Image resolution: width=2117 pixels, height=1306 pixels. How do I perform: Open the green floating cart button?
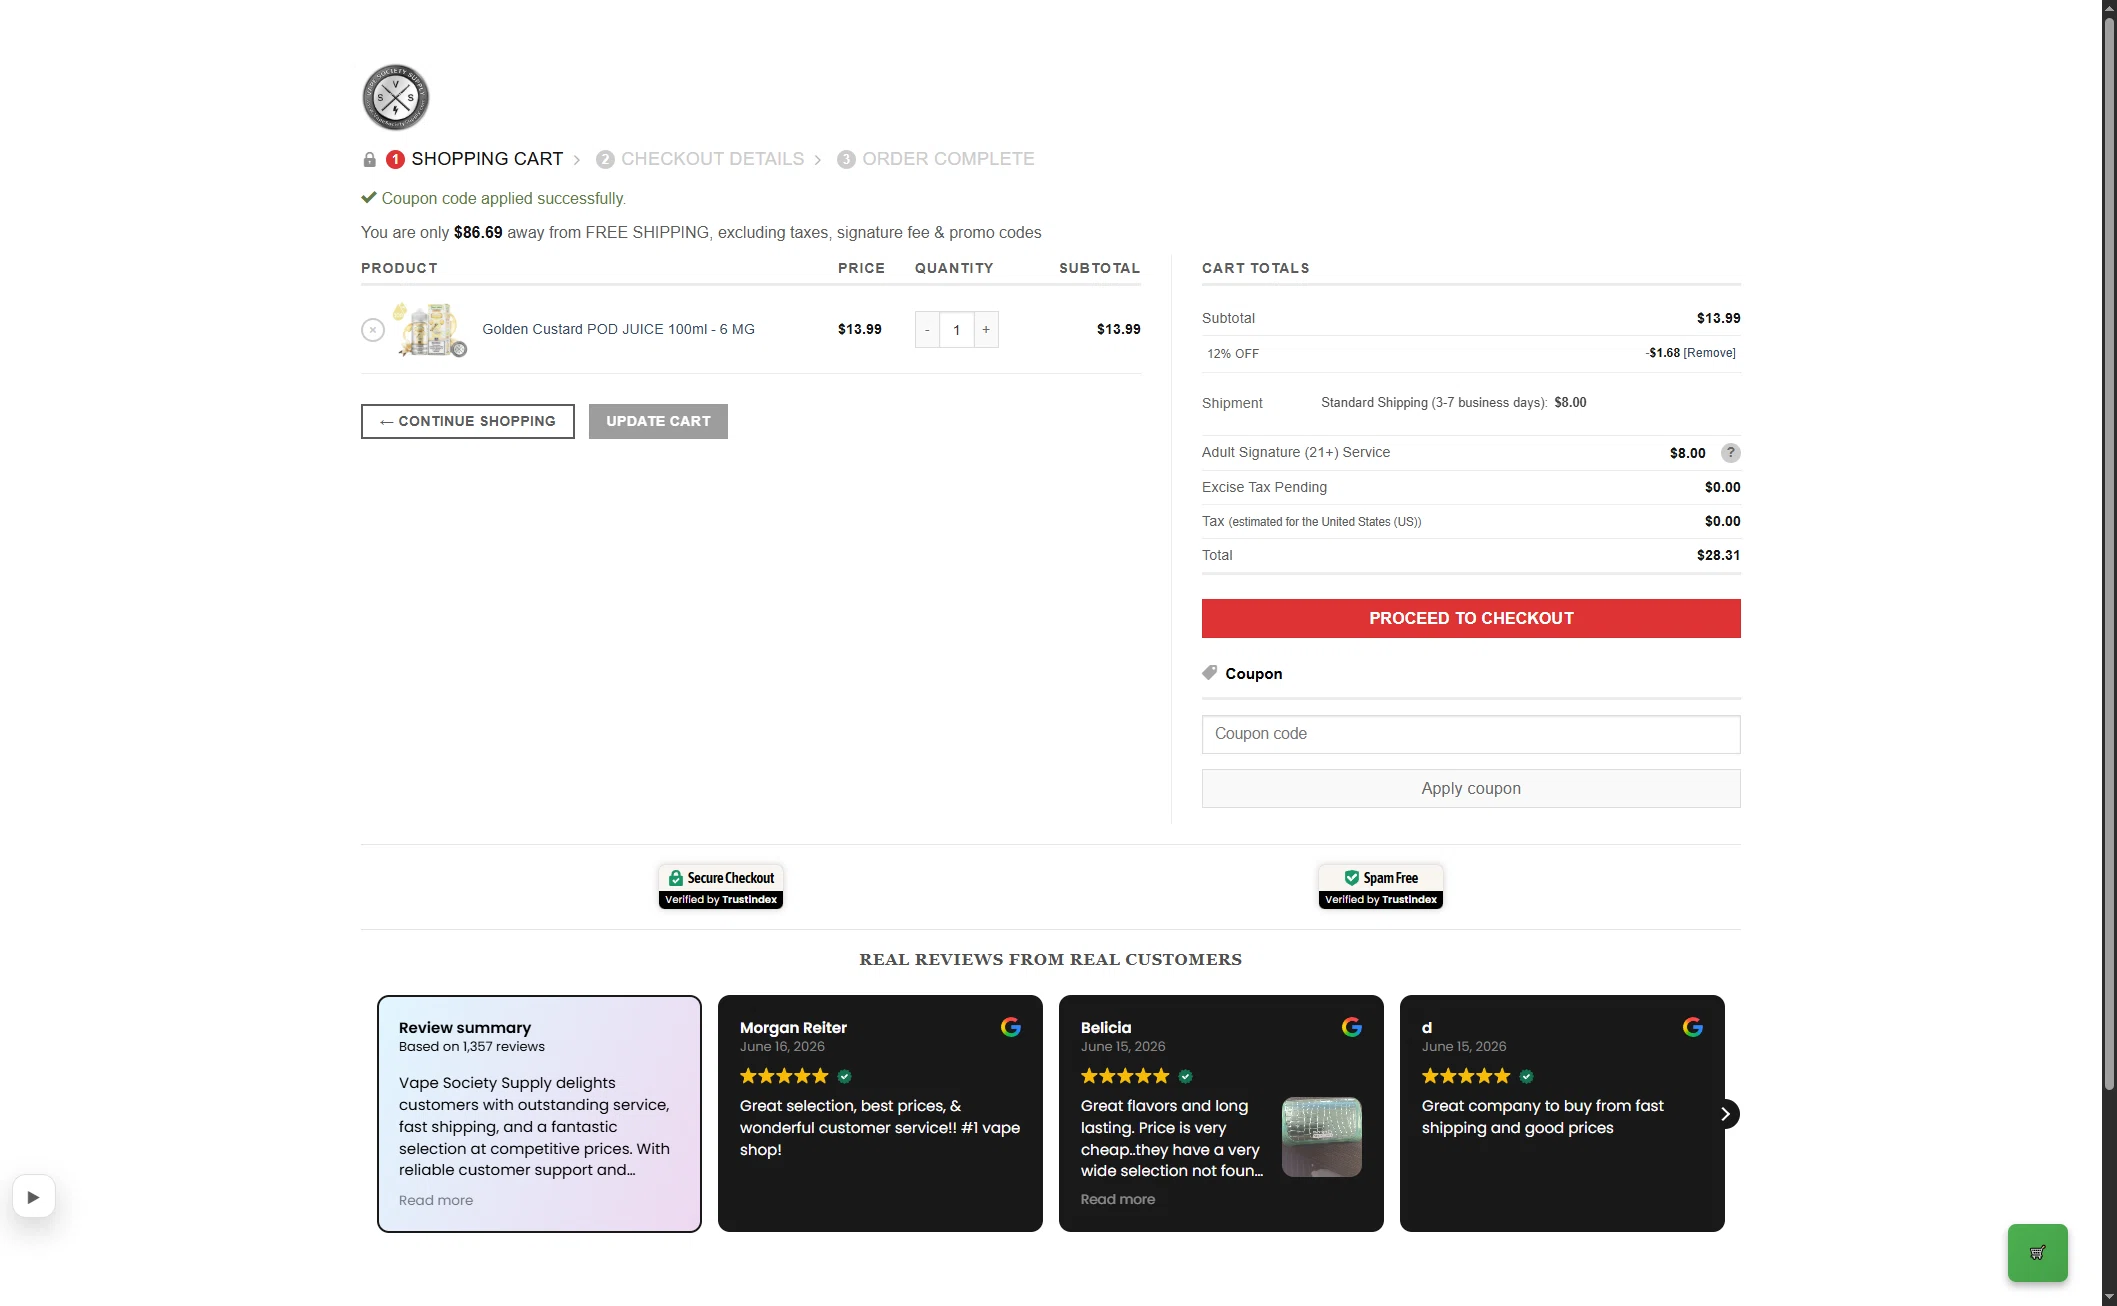pos(2038,1253)
